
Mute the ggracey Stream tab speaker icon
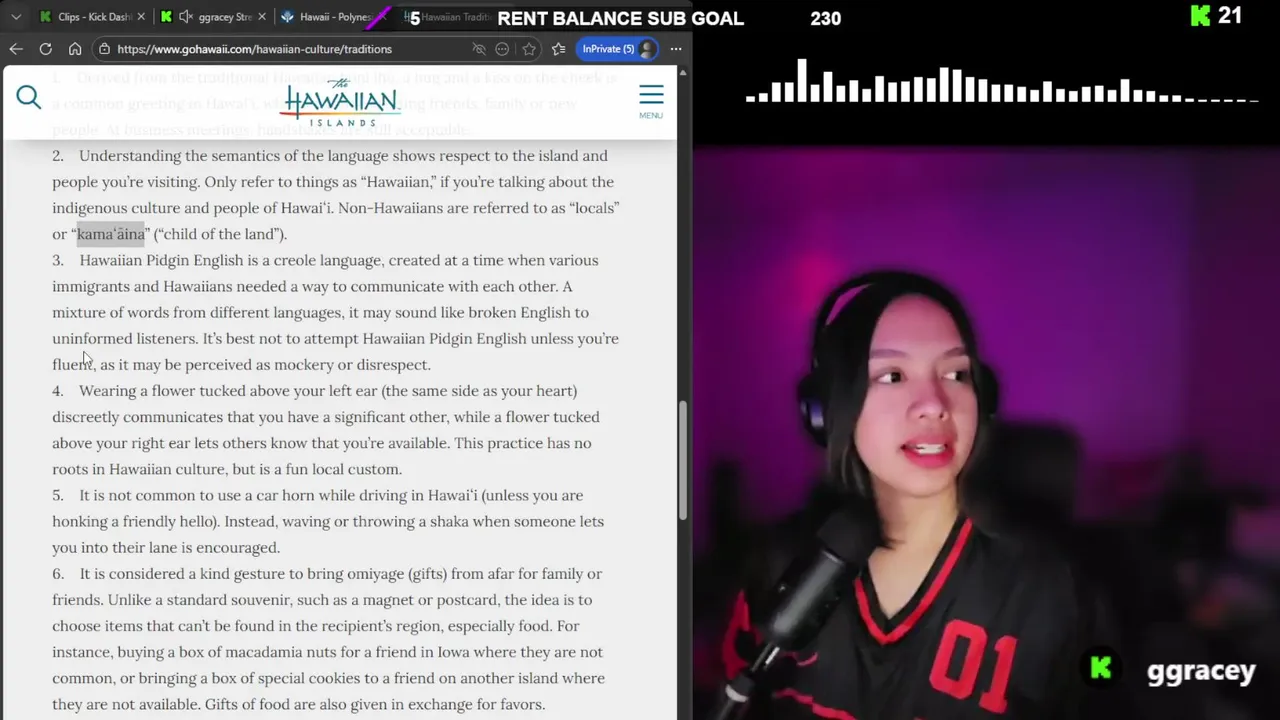[x=184, y=17]
